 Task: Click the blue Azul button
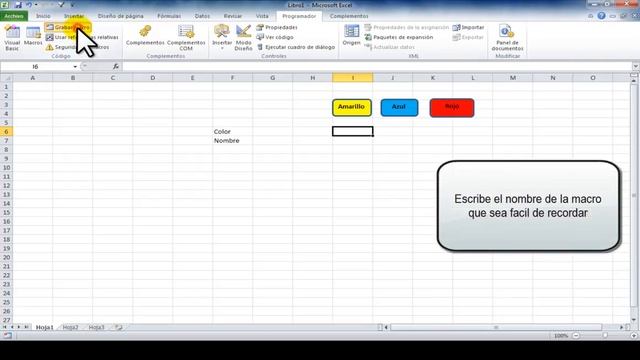pos(399,107)
